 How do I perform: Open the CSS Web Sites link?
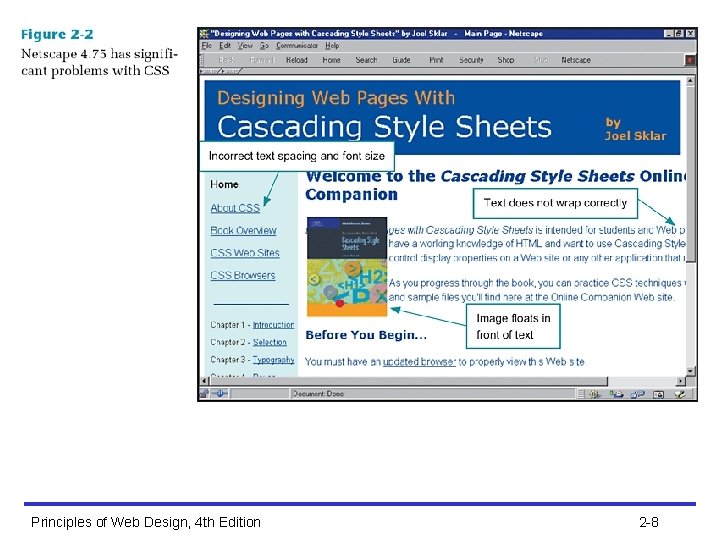click(x=245, y=253)
